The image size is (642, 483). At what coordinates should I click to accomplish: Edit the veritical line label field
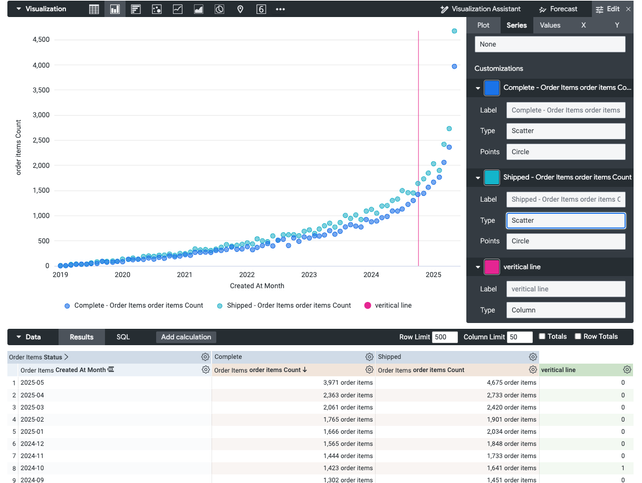coord(566,289)
